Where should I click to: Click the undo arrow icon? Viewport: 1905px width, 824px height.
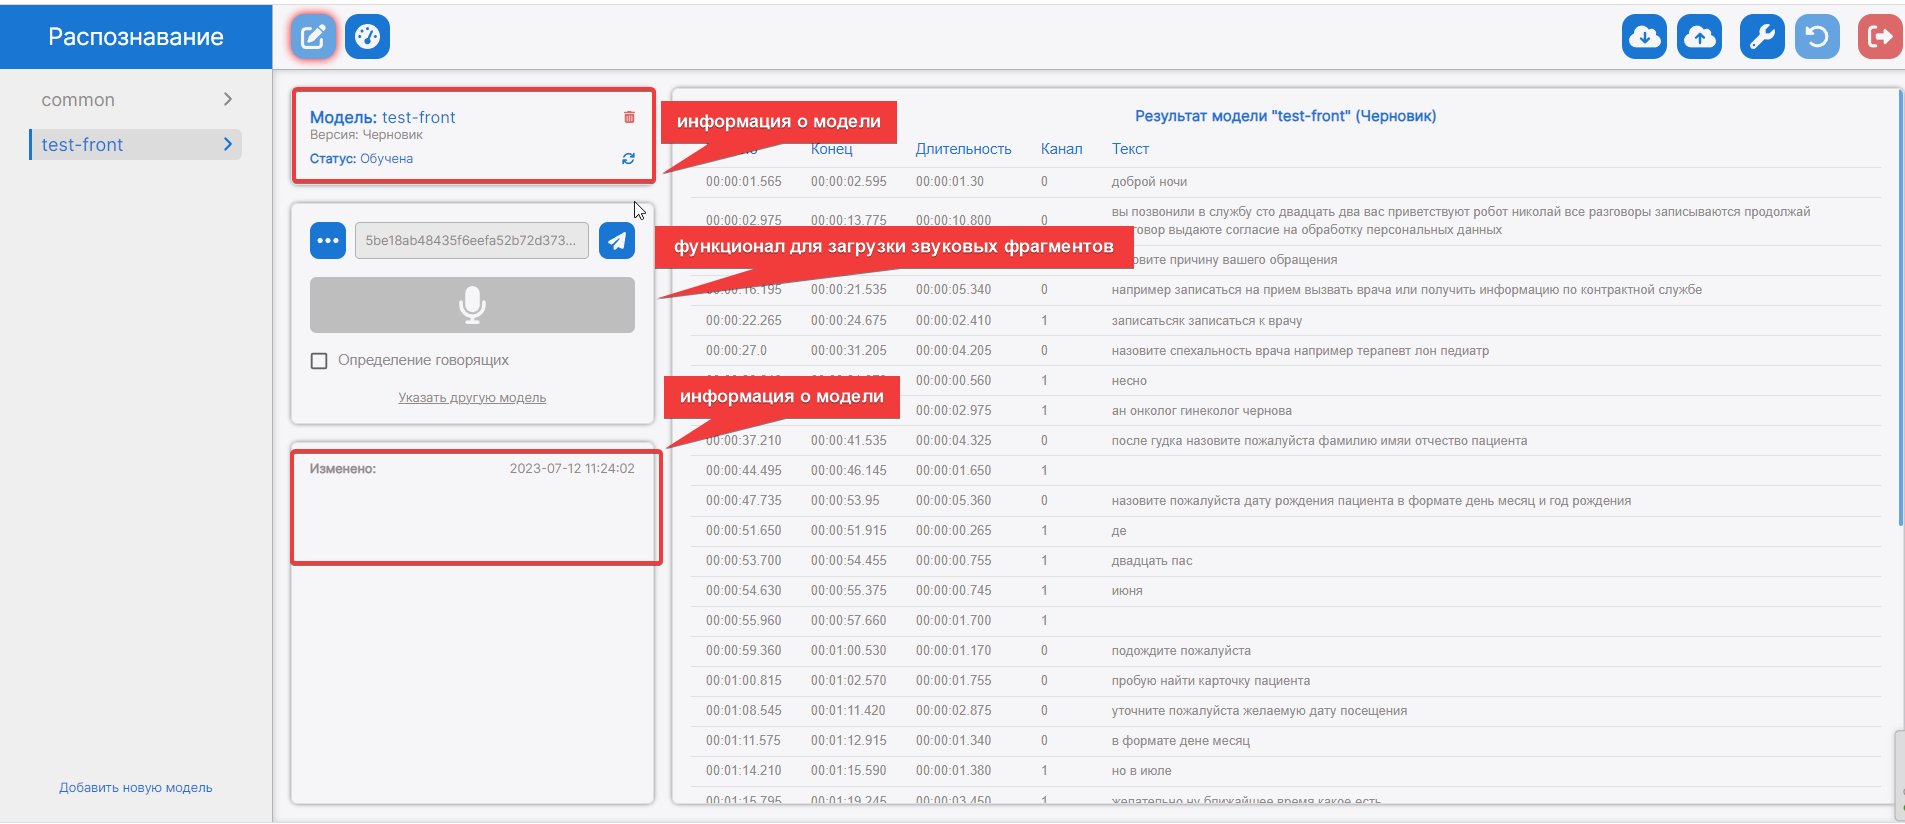click(x=1817, y=38)
